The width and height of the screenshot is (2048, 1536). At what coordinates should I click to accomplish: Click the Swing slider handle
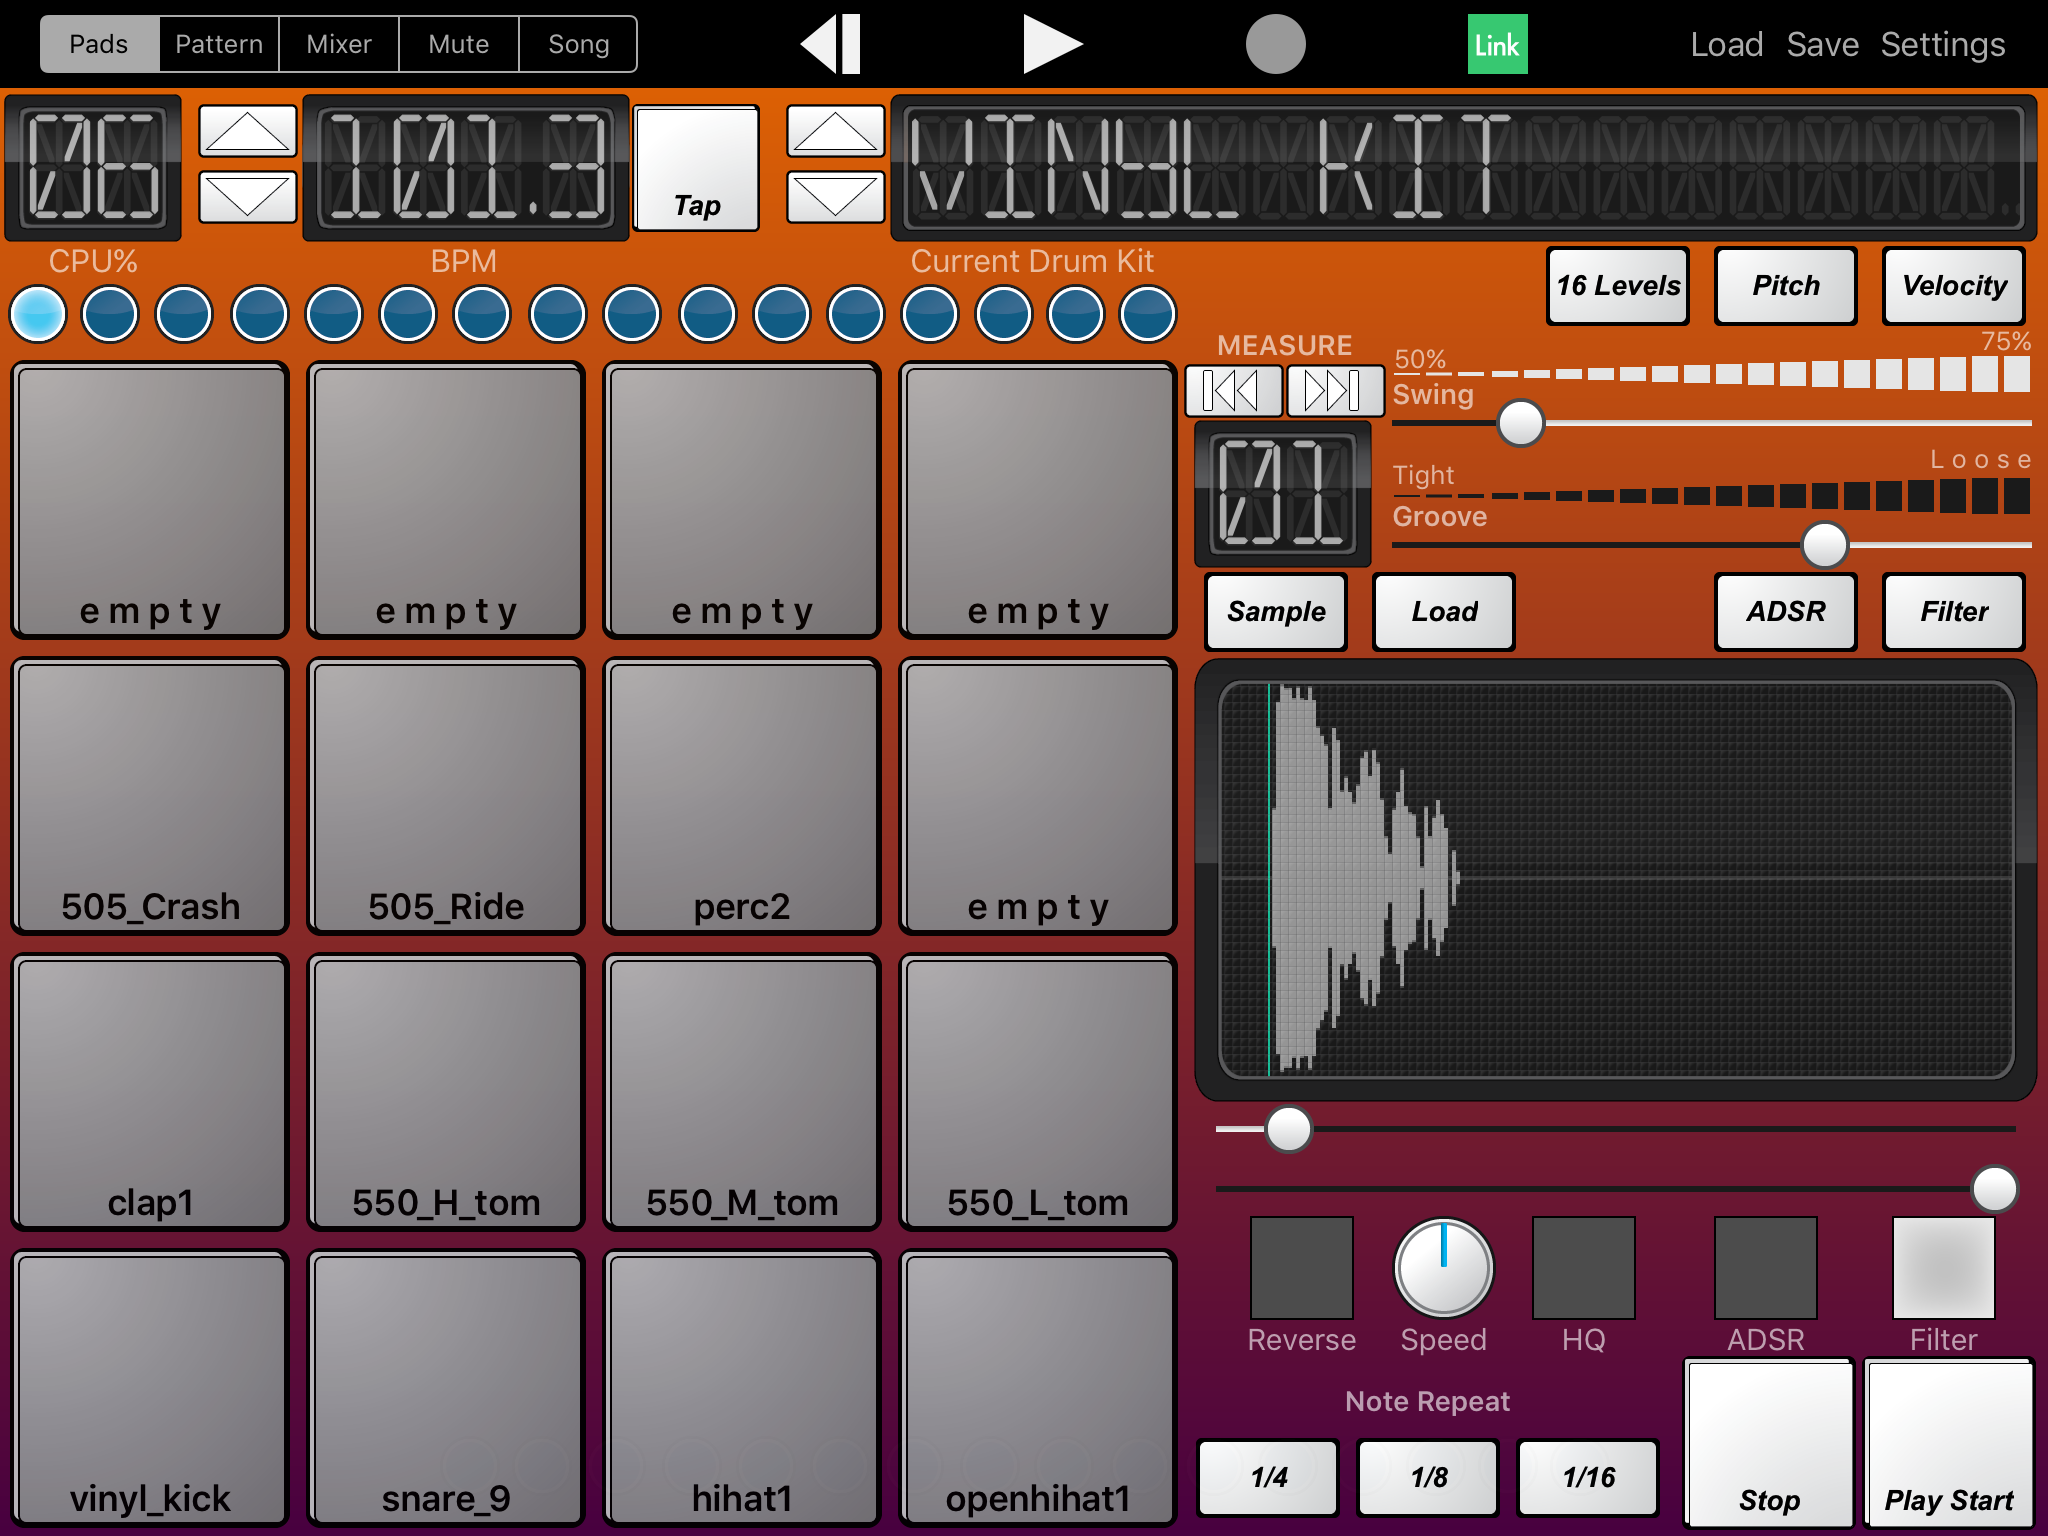click(1520, 423)
